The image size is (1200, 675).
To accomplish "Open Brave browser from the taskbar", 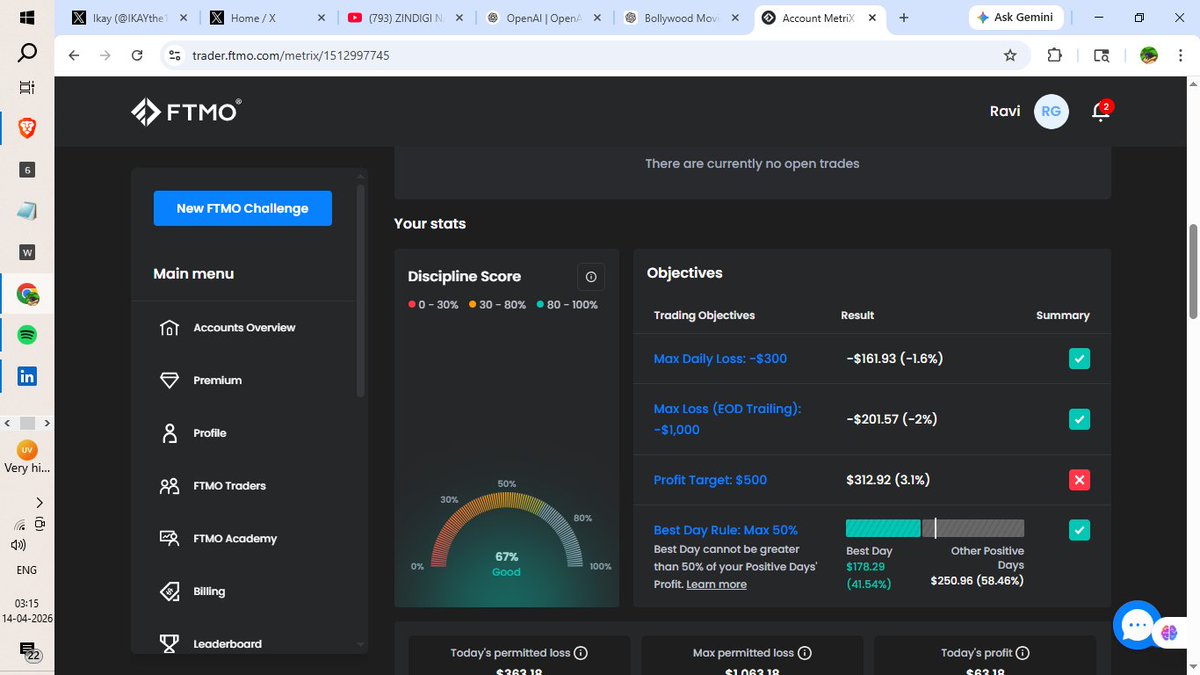I will [x=27, y=127].
